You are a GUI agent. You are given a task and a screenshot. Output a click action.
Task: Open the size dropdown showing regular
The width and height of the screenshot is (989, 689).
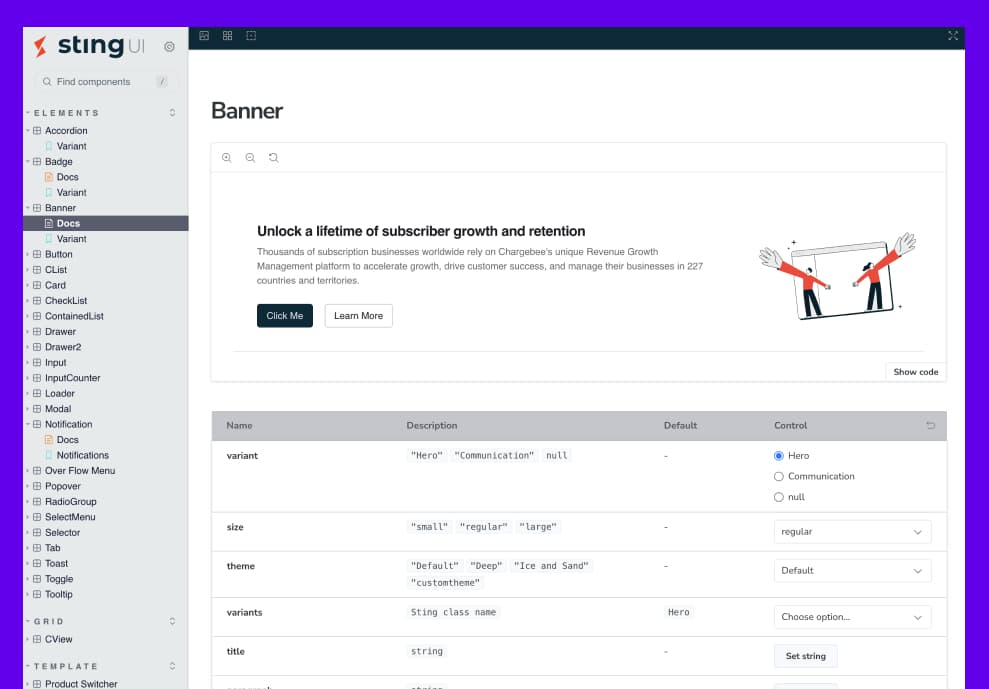(x=852, y=532)
